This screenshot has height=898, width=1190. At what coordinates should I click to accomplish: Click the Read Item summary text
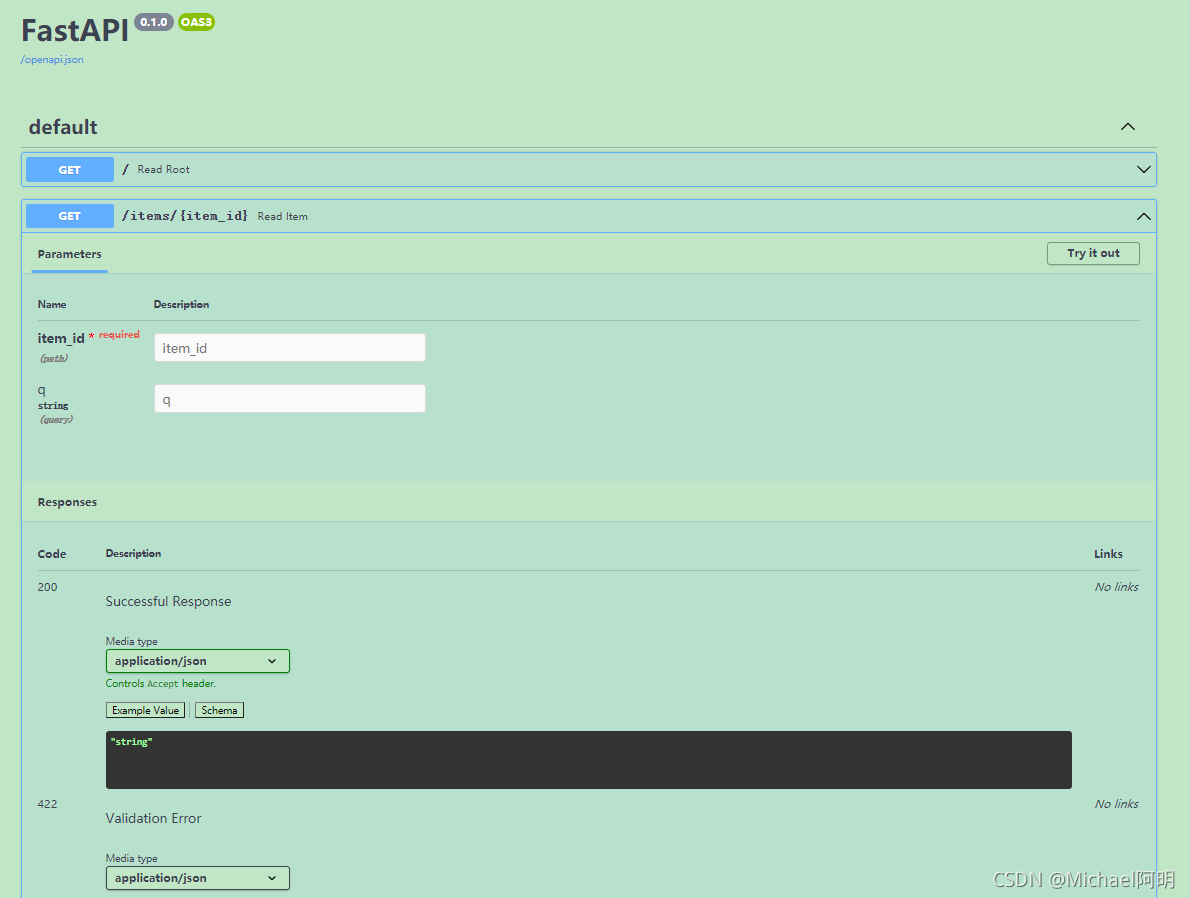point(282,216)
